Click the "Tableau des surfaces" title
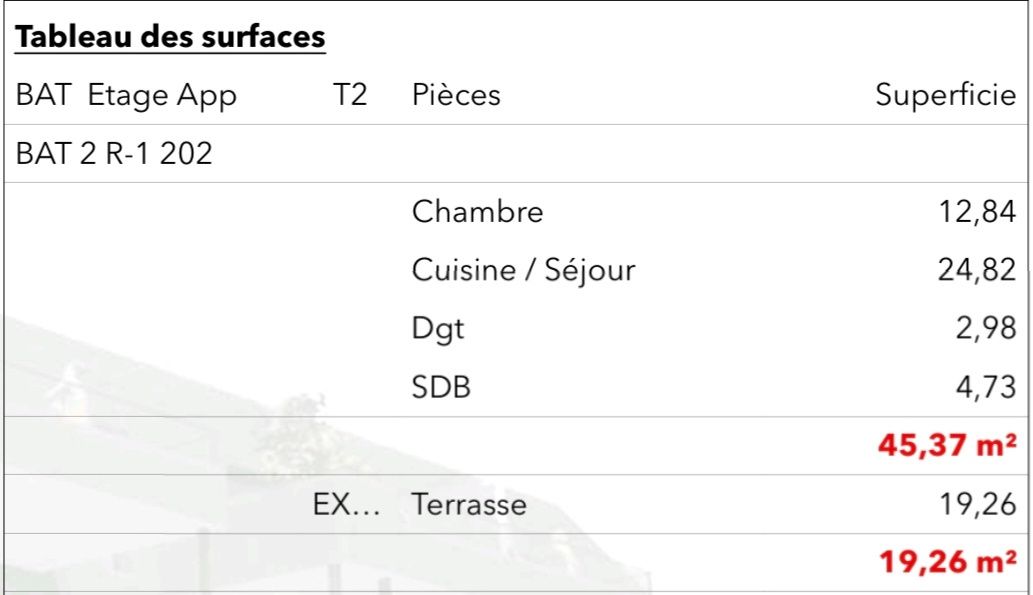The height and width of the screenshot is (595, 1033). [x=169, y=38]
